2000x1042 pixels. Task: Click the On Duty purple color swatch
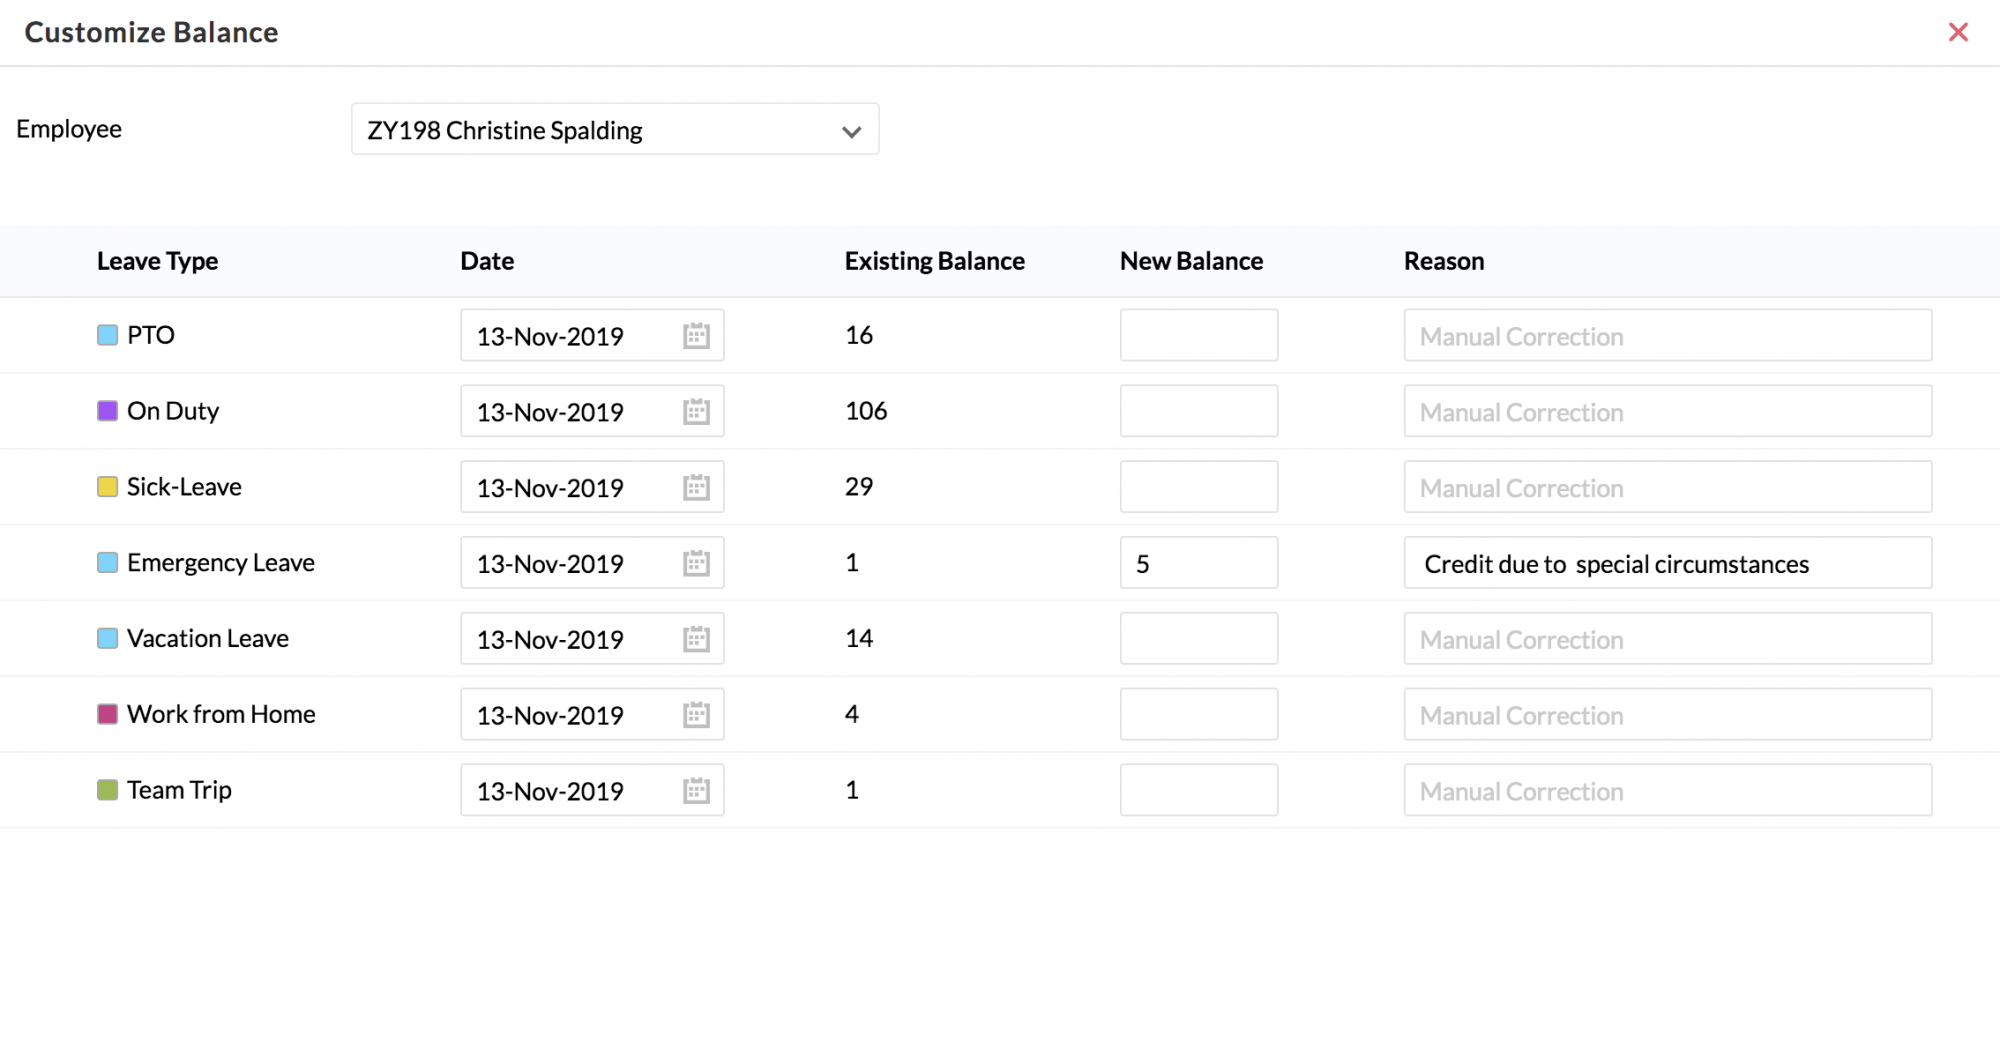click(x=107, y=411)
